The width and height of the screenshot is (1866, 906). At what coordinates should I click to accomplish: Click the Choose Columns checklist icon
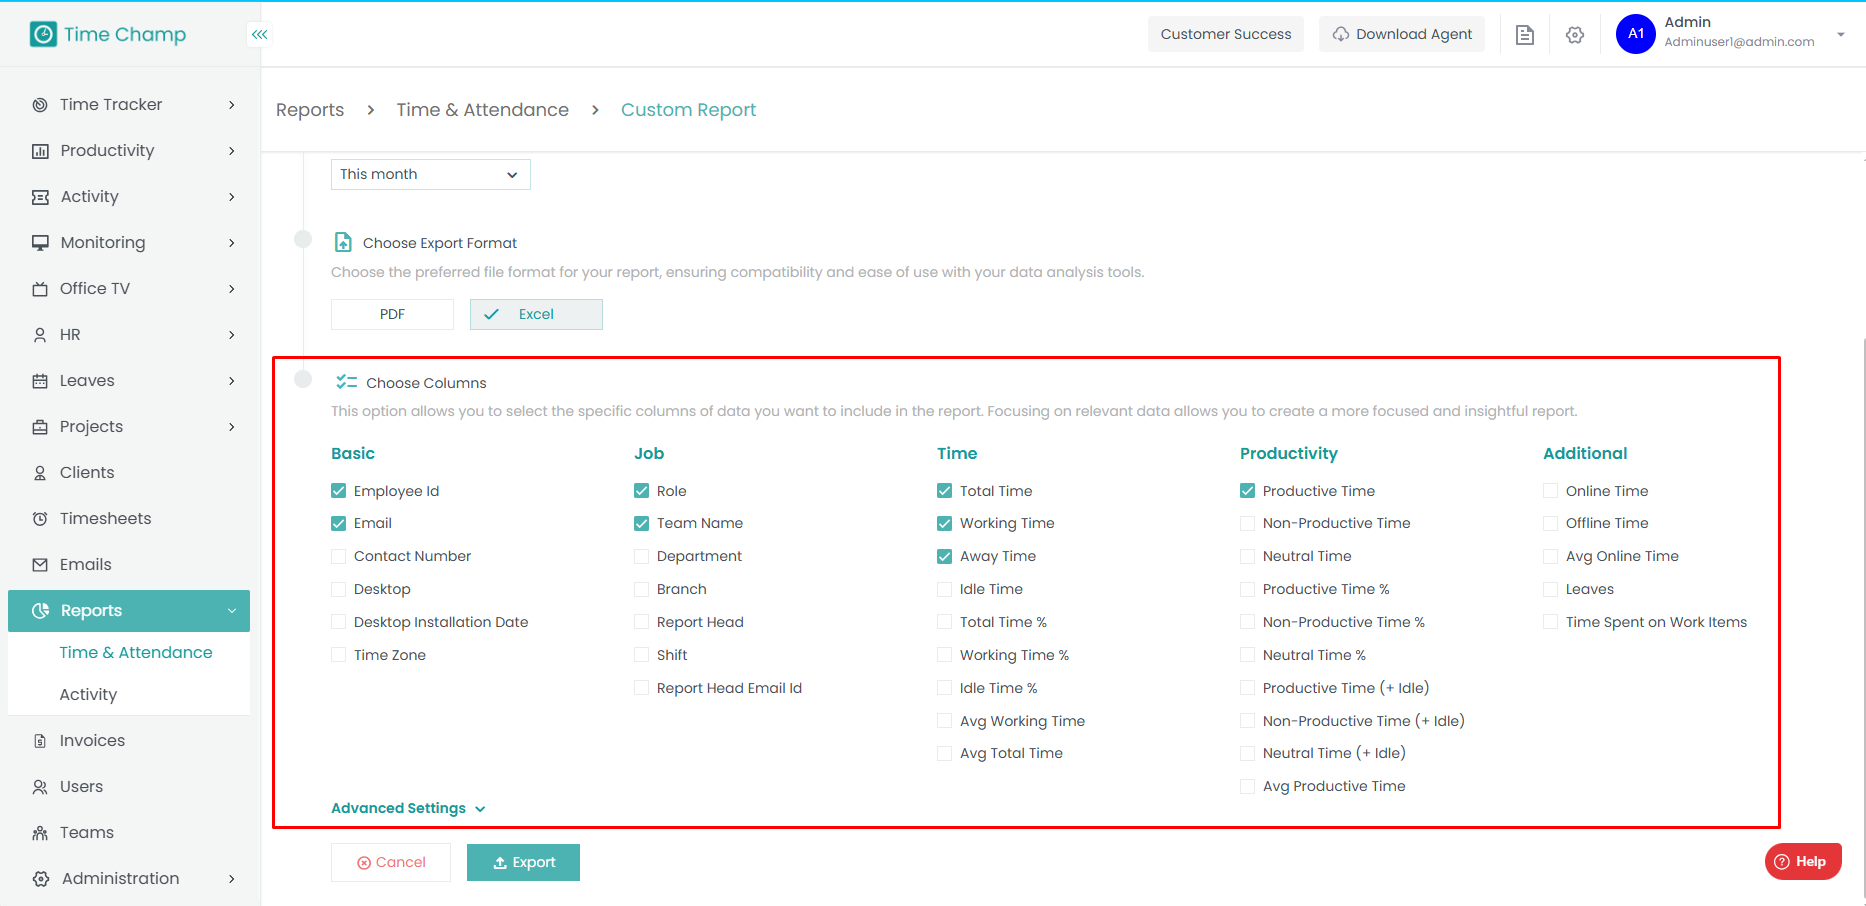[347, 382]
